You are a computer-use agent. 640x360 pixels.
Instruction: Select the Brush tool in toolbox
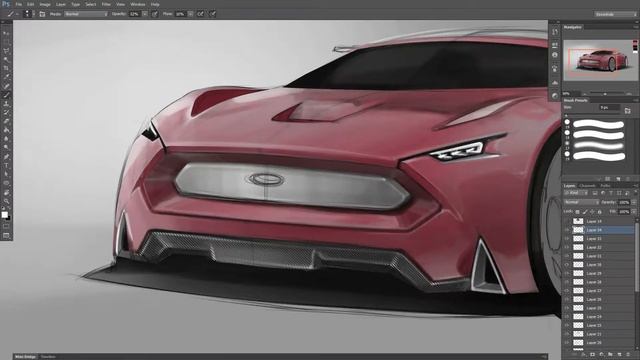coord(6,95)
